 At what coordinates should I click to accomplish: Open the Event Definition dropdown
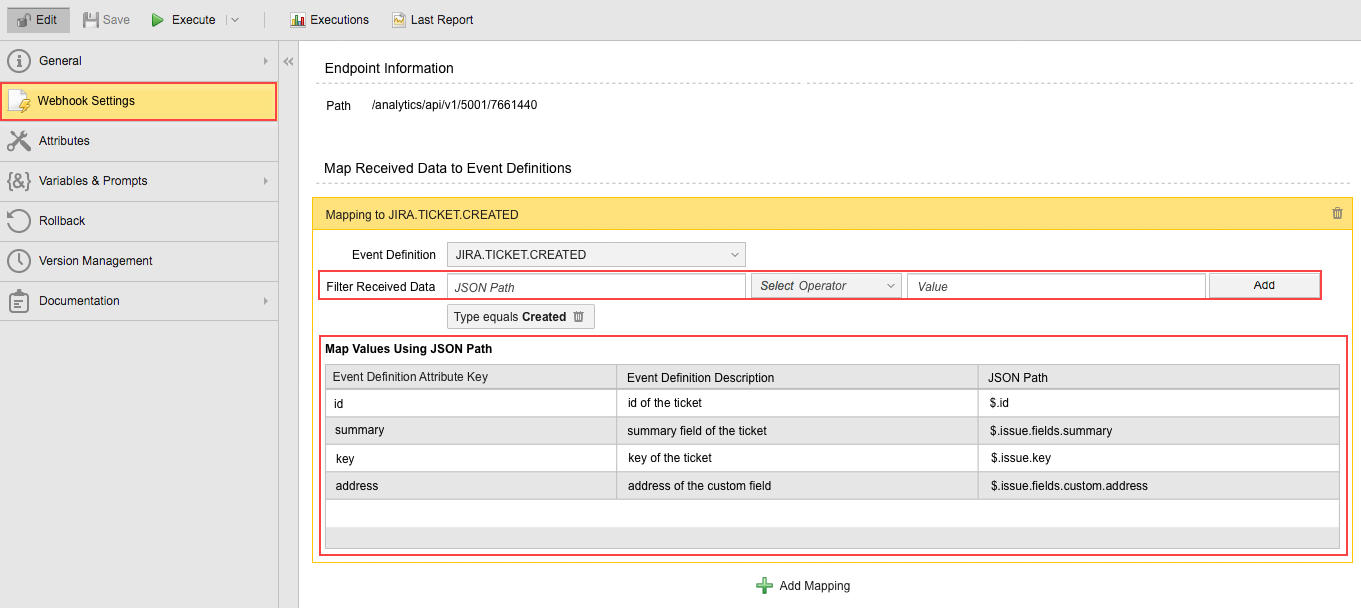click(595, 255)
